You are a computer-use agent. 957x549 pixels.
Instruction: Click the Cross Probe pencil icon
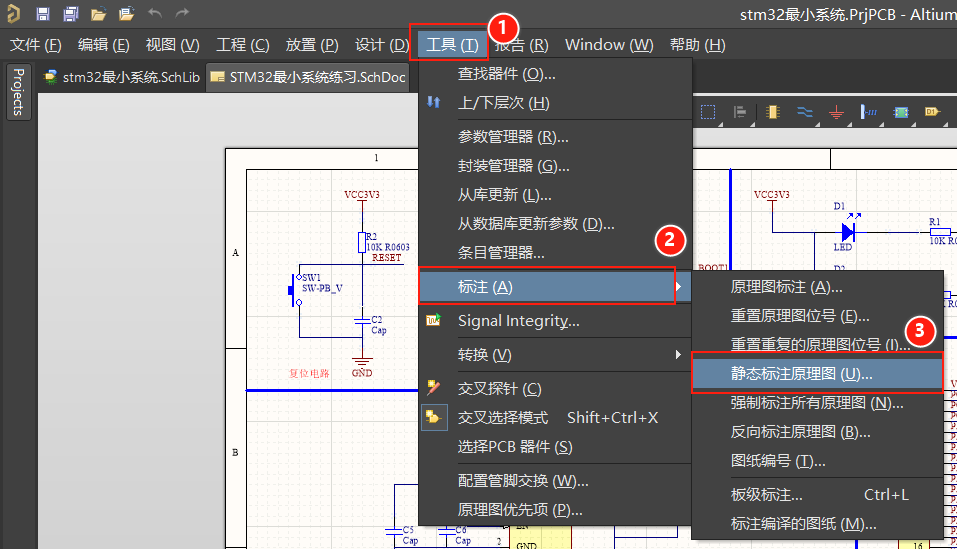pyautogui.click(x=433, y=387)
